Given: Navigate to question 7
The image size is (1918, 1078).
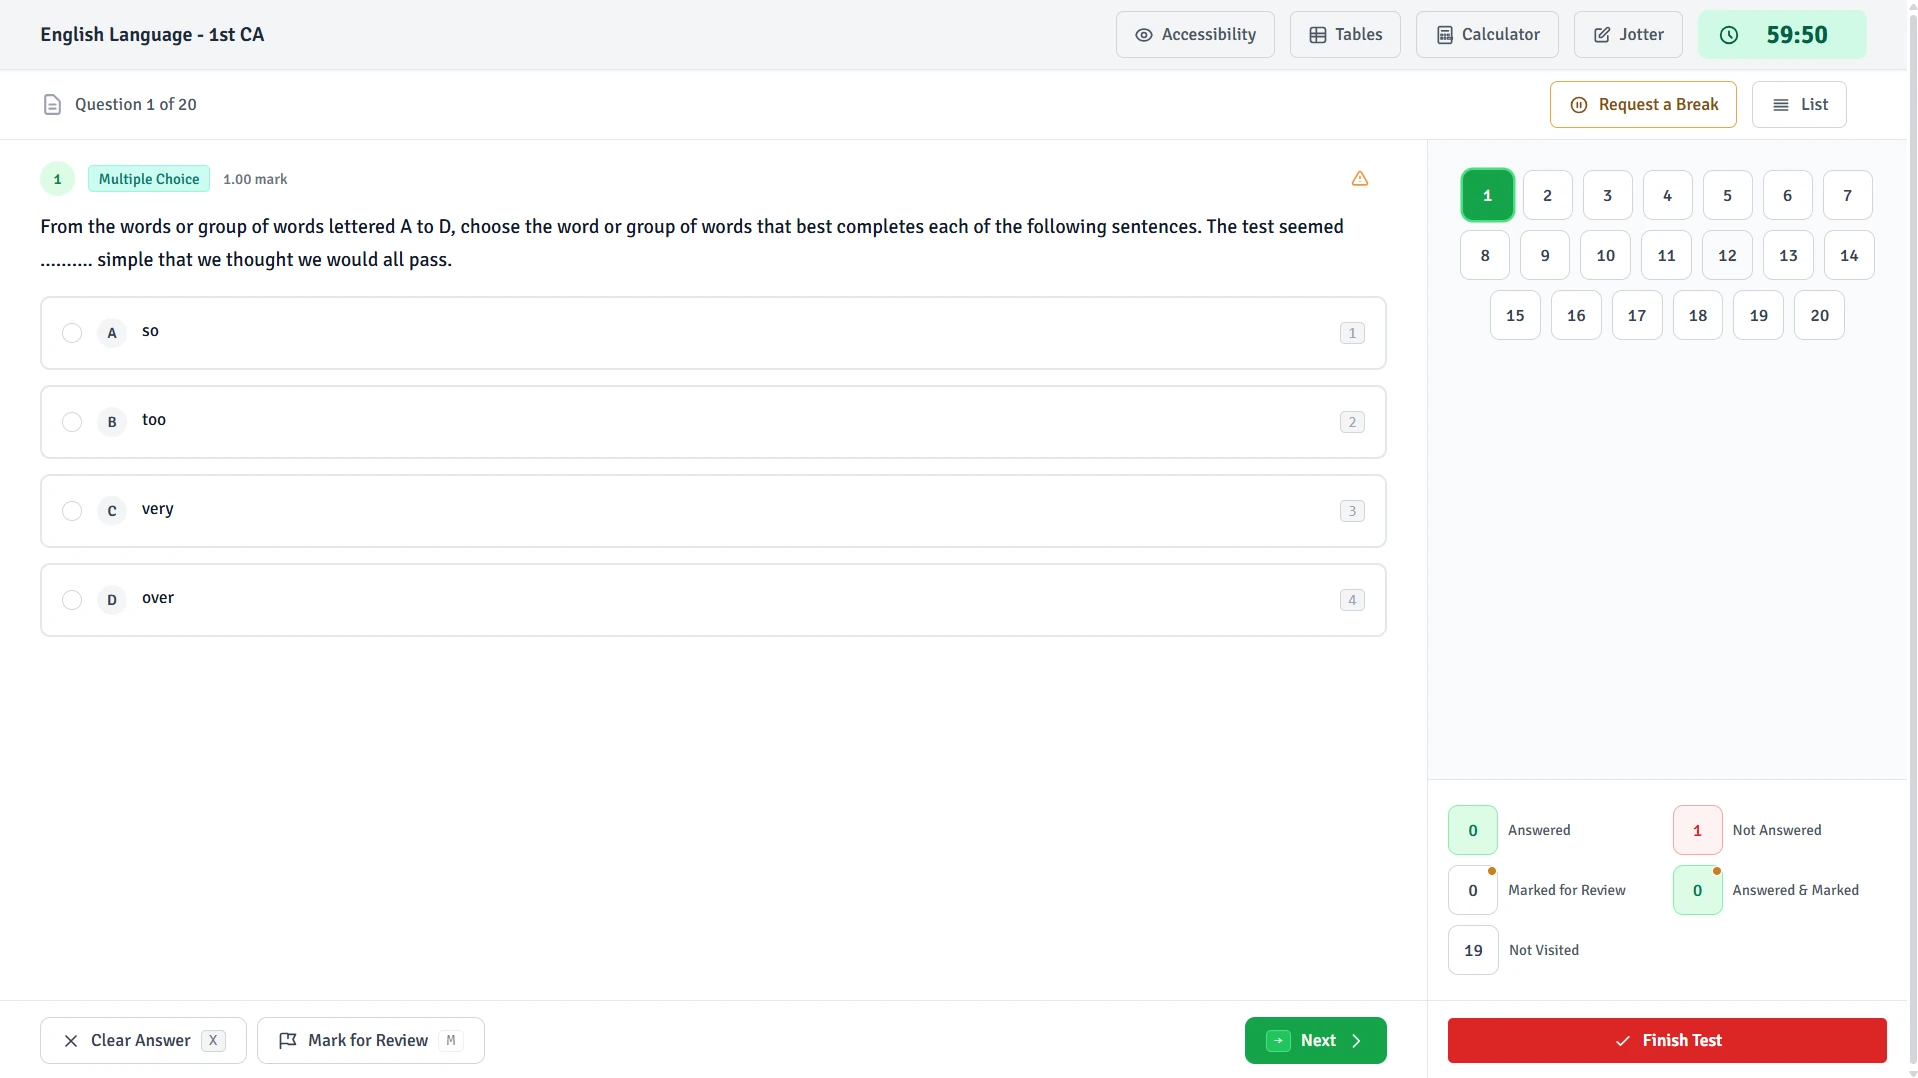Looking at the screenshot, I should pos(1847,196).
